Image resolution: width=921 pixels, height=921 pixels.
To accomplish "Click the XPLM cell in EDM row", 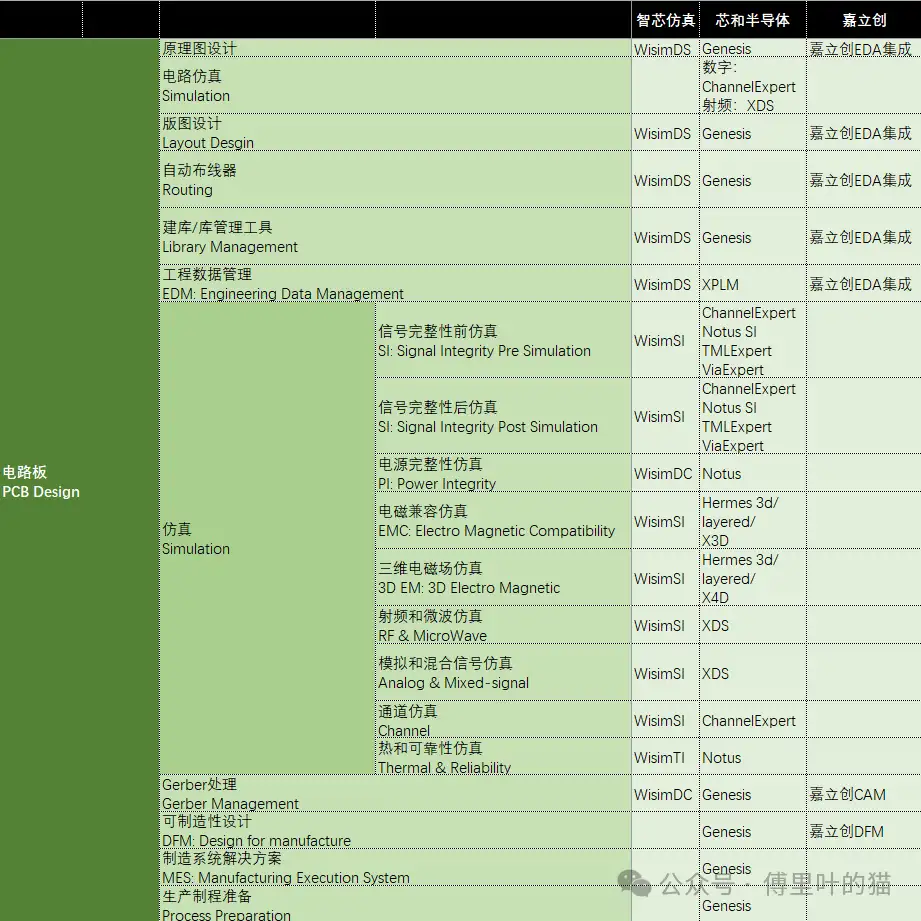I will [752, 284].
